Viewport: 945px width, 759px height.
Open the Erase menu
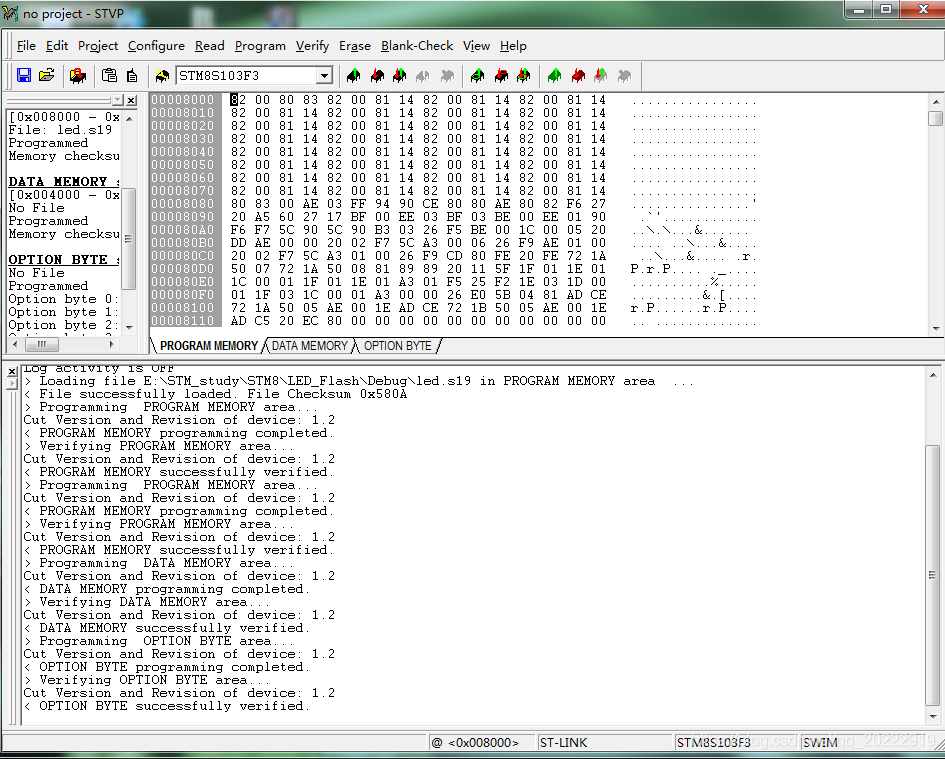[354, 46]
